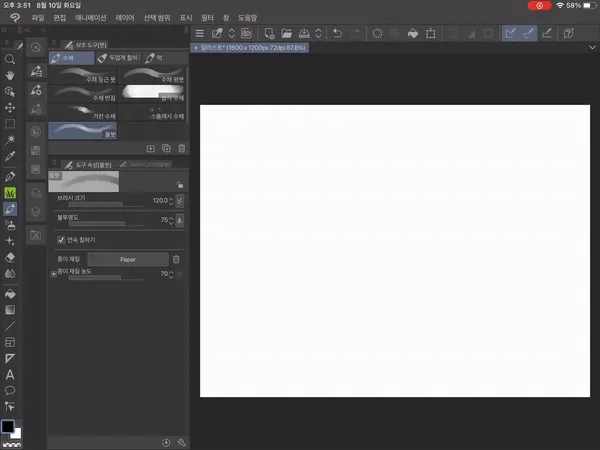600x450 pixels.
Task: Open file with folder icon
Action: click(x=286, y=33)
